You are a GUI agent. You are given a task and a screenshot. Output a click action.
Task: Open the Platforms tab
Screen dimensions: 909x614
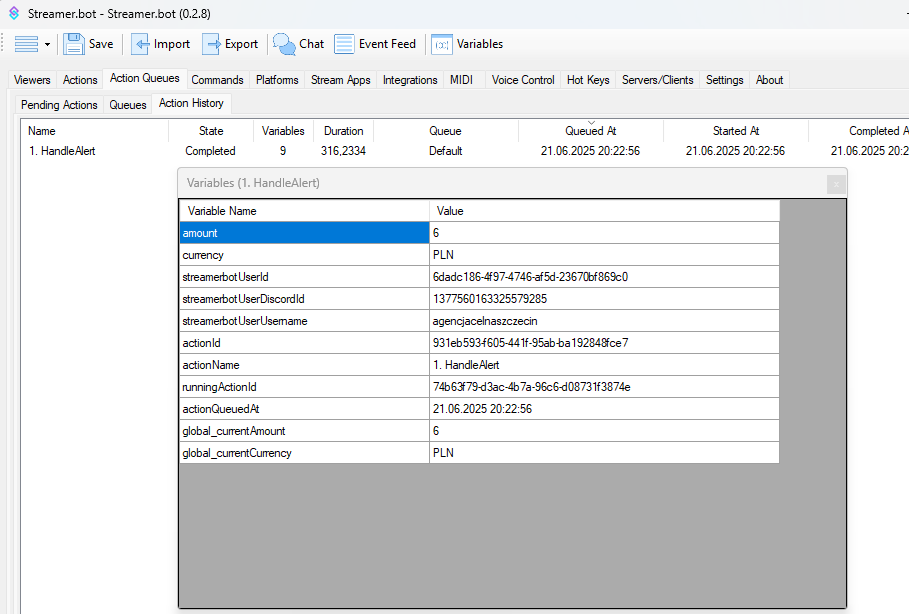coord(277,80)
